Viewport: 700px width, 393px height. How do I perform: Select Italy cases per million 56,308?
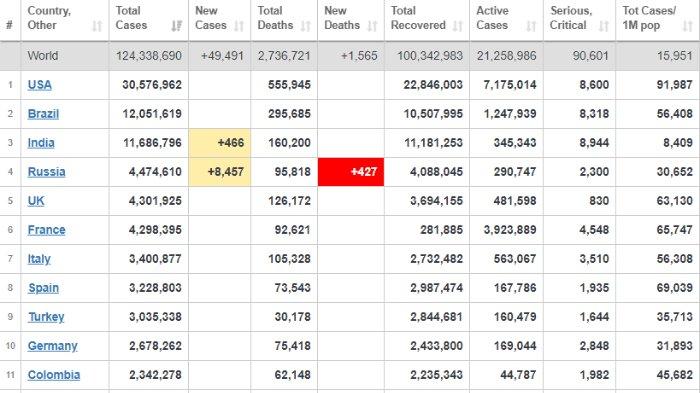point(675,259)
